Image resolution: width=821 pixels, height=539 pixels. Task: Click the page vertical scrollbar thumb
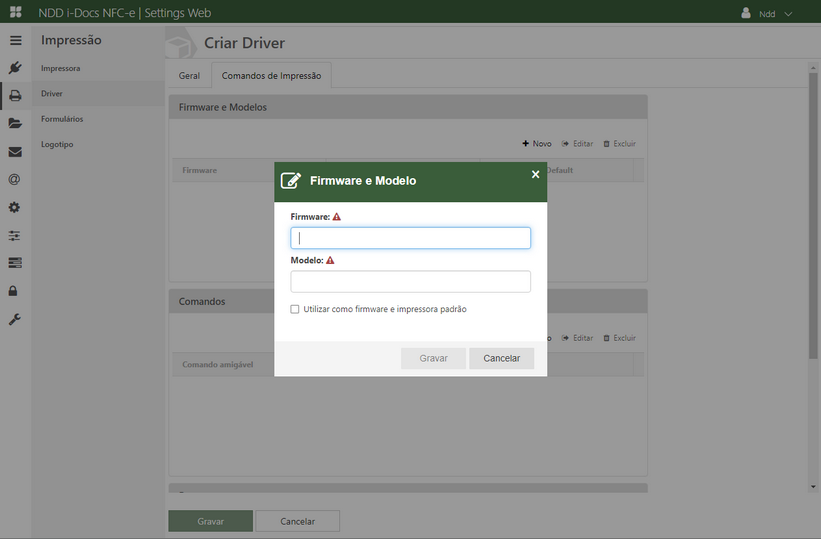(x=813, y=216)
